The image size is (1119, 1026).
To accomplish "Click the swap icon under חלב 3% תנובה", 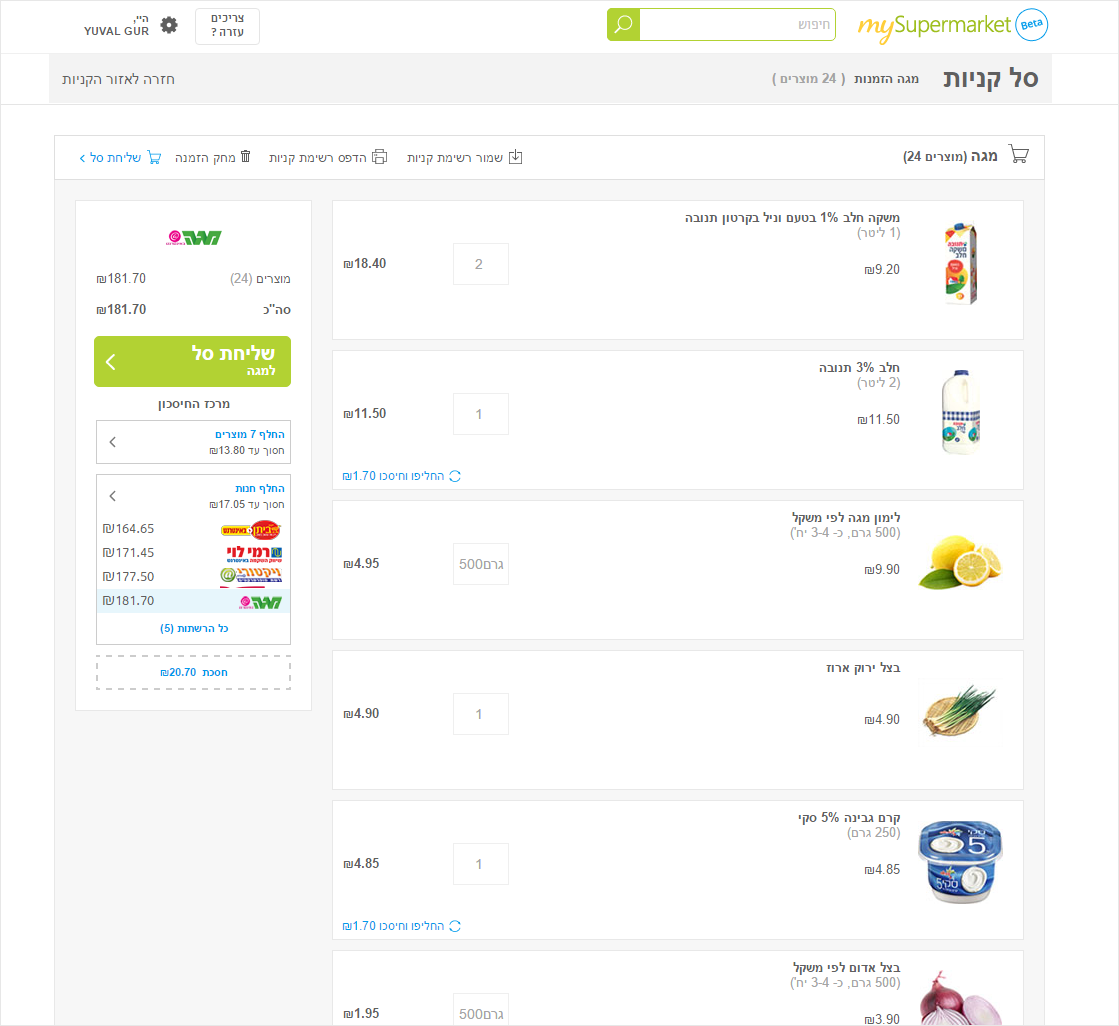I will [455, 476].
